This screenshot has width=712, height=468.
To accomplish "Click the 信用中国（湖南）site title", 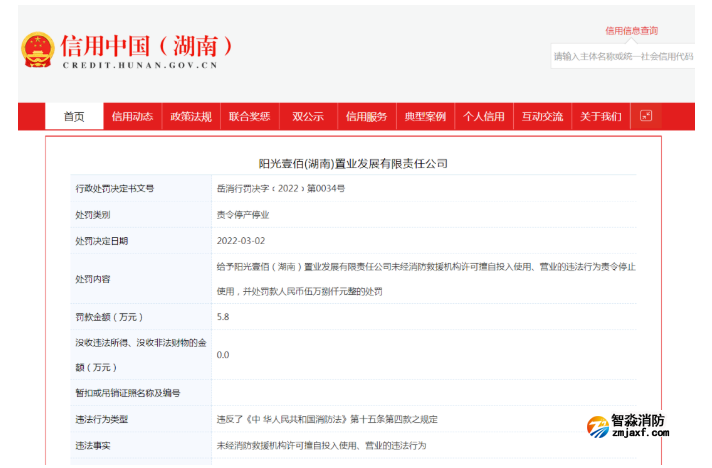I will coord(148,46).
